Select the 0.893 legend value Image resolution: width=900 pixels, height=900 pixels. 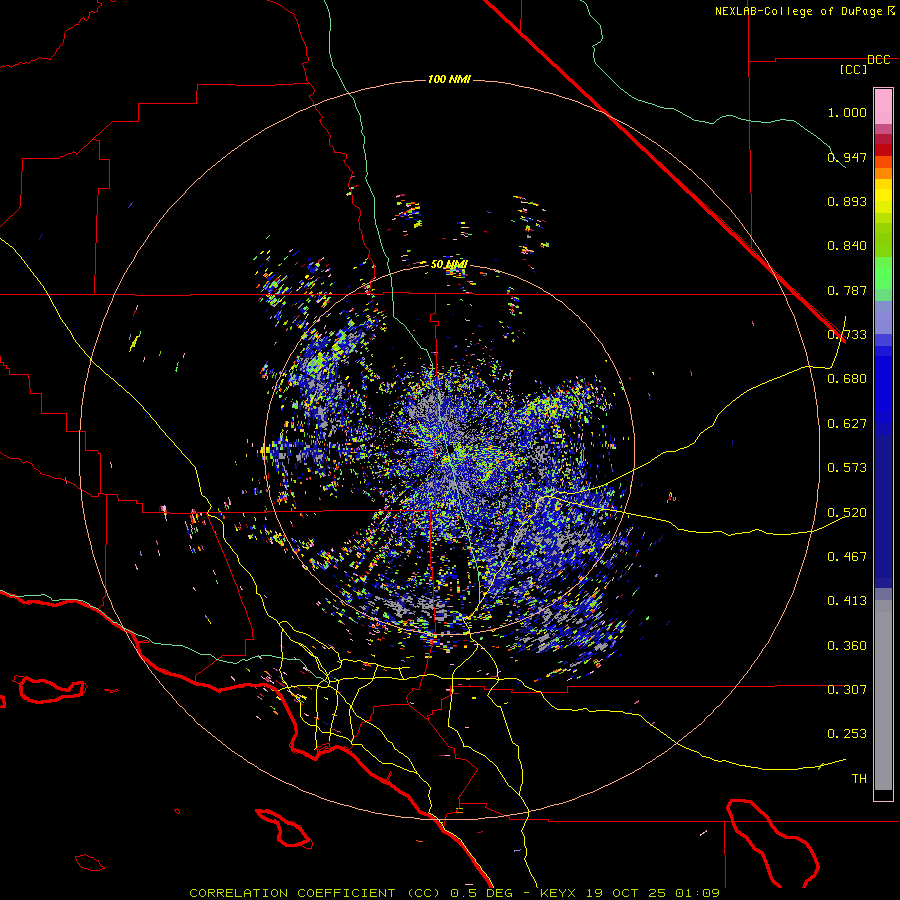(x=847, y=201)
